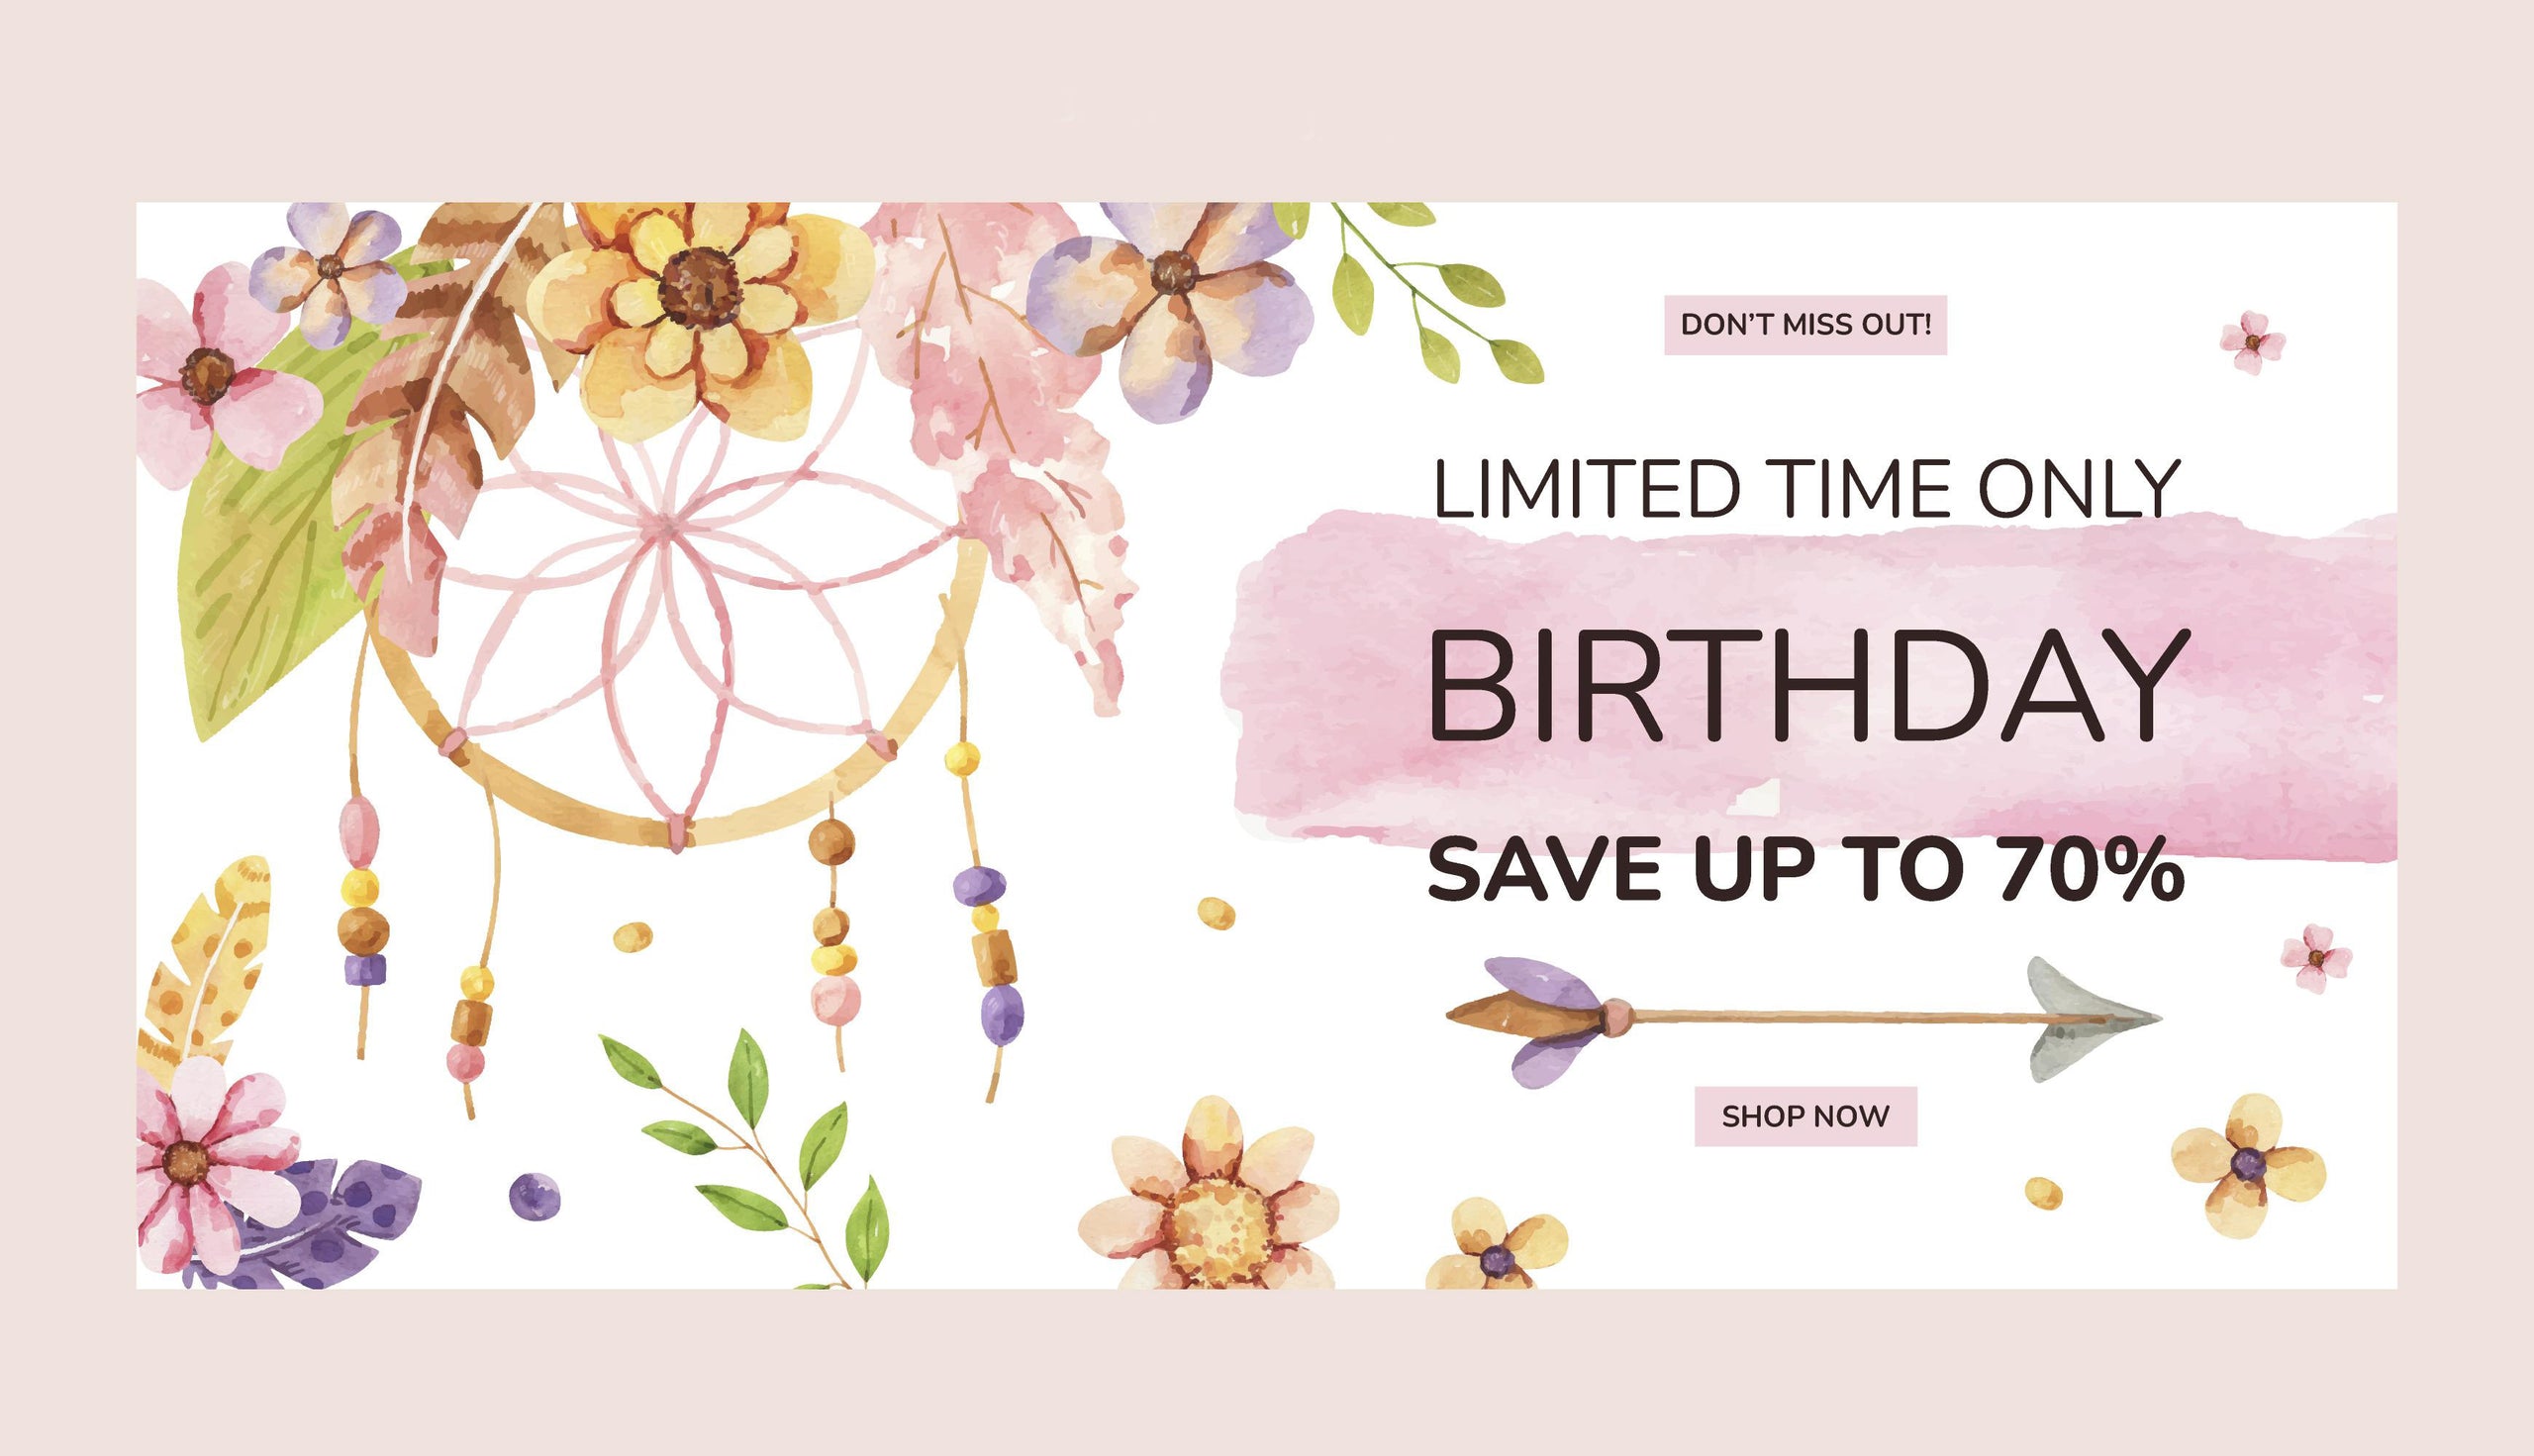2534x1456 pixels.
Task: Click the dreamcatcher web center
Action: coord(662,528)
